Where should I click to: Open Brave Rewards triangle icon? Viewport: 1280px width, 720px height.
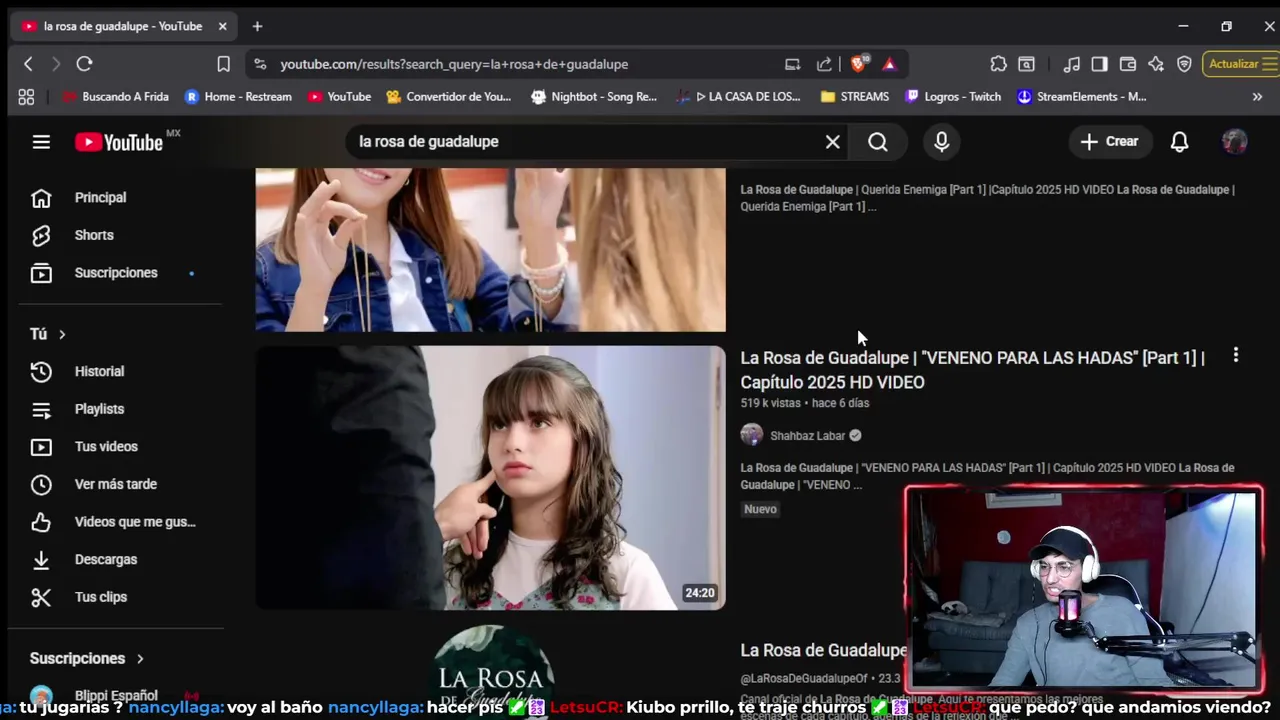click(889, 64)
